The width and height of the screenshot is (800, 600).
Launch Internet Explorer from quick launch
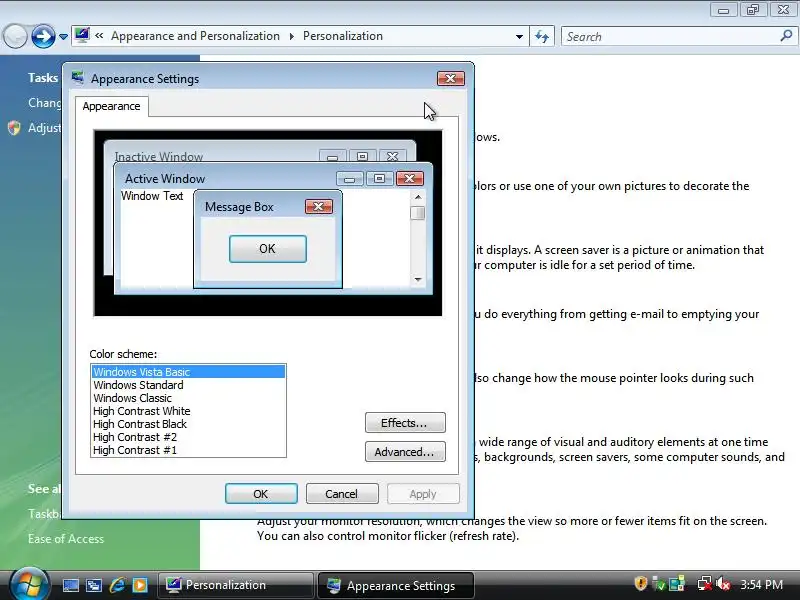pos(117,585)
